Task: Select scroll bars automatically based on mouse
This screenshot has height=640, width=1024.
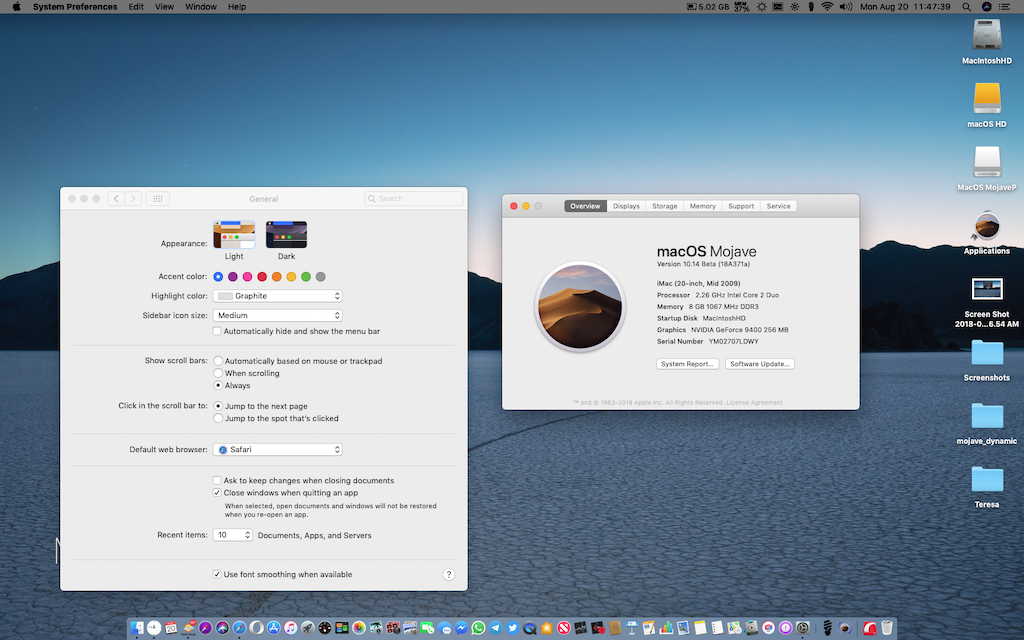Action: [x=218, y=360]
